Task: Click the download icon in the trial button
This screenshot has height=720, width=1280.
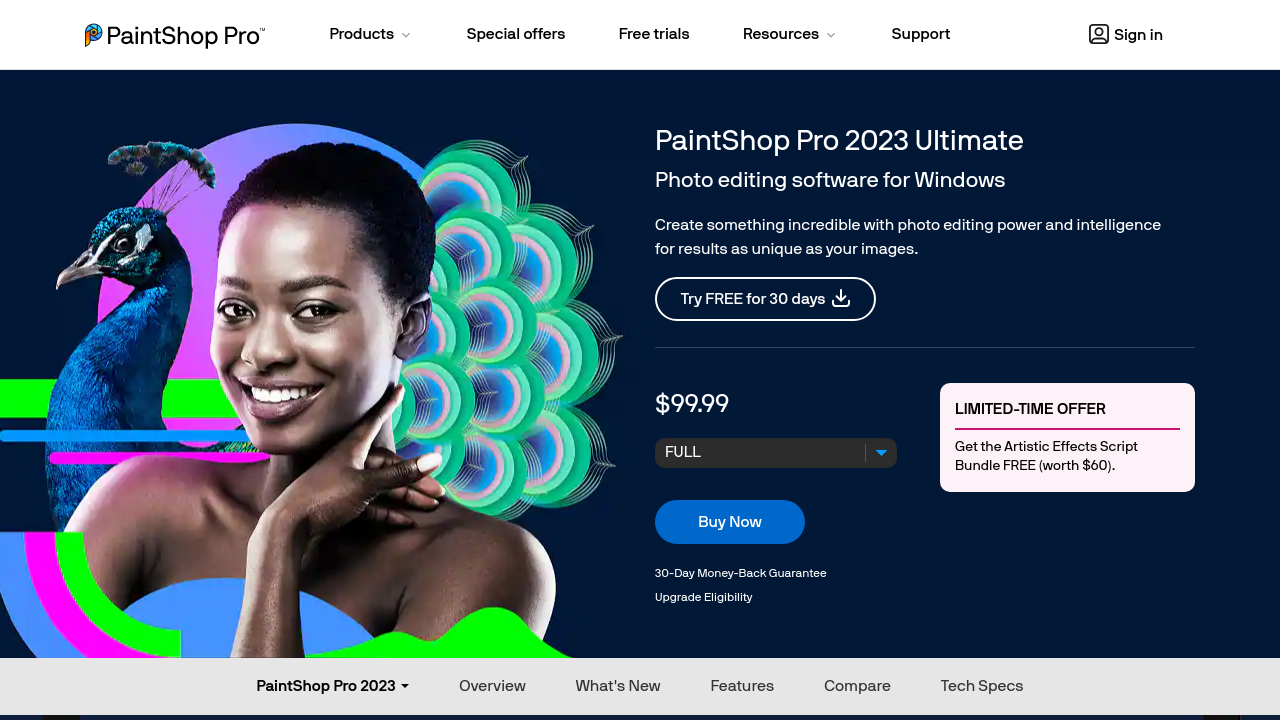Action: 841,298
